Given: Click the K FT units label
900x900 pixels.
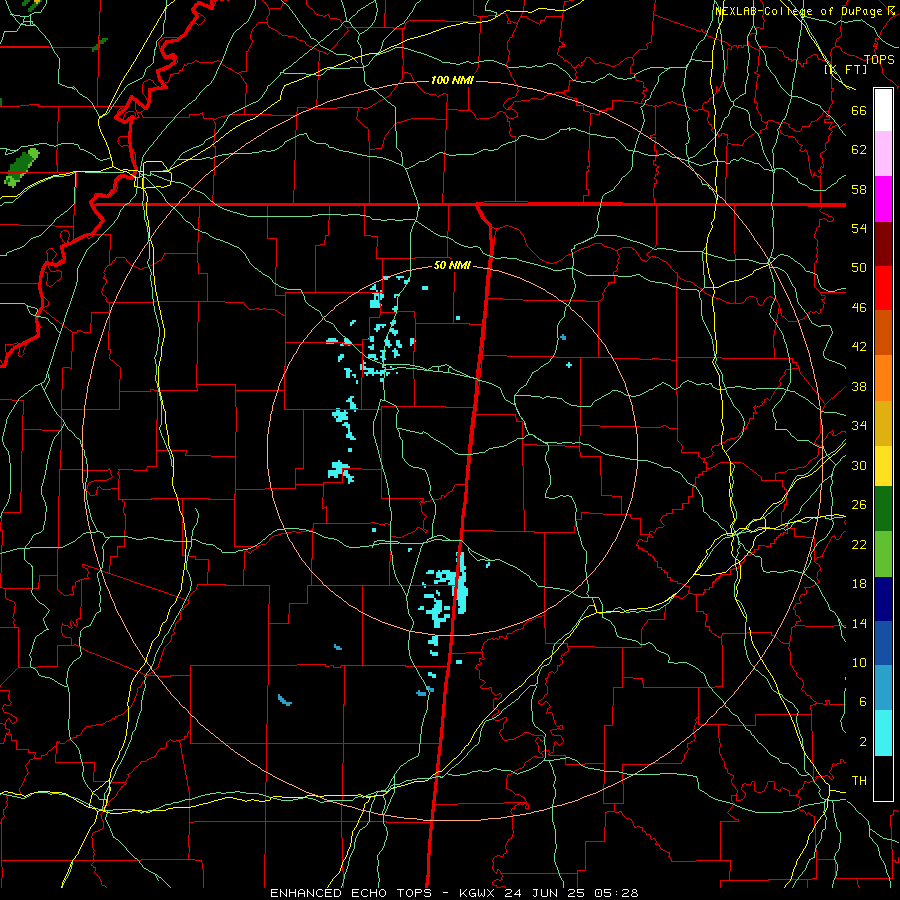Looking at the screenshot, I should [845, 69].
